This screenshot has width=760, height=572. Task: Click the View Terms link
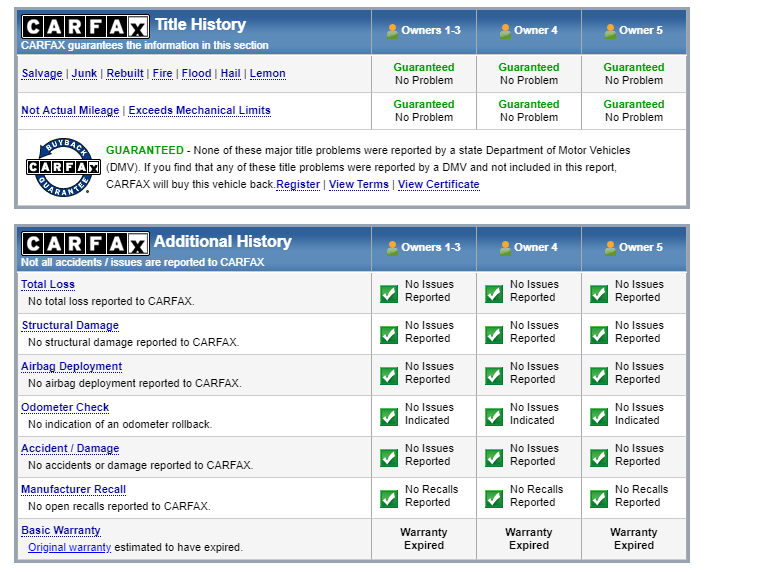(x=359, y=185)
